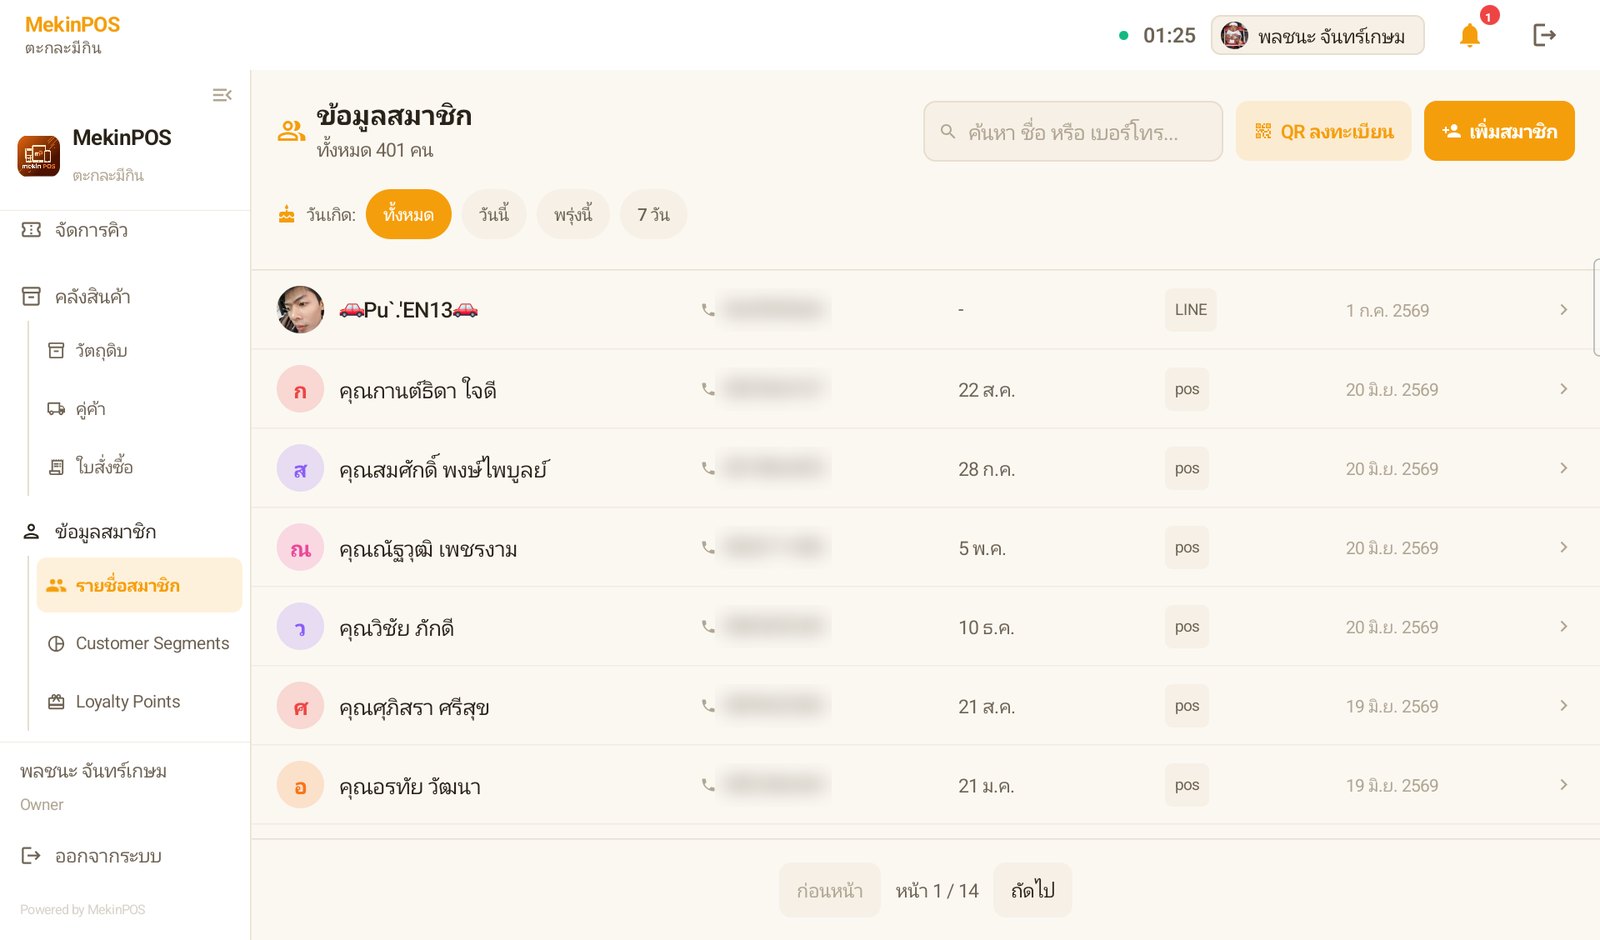
Task: Select the 7 วัน birthday filter
Action: tap(653, 214)
